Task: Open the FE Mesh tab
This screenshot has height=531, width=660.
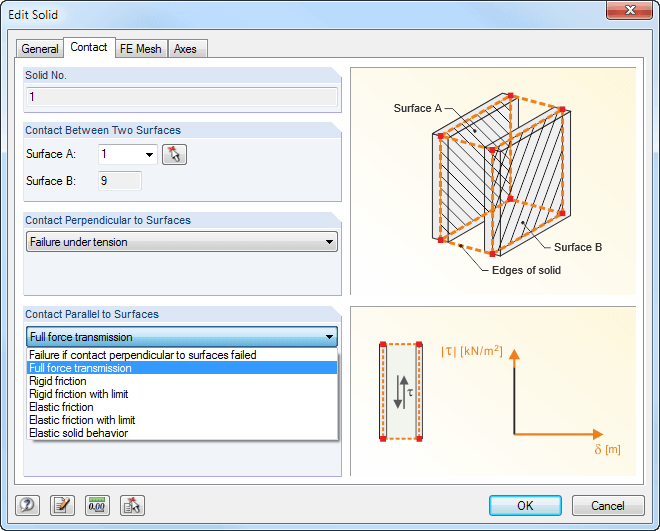Action: pyautogui.click(x=141, y=49)
